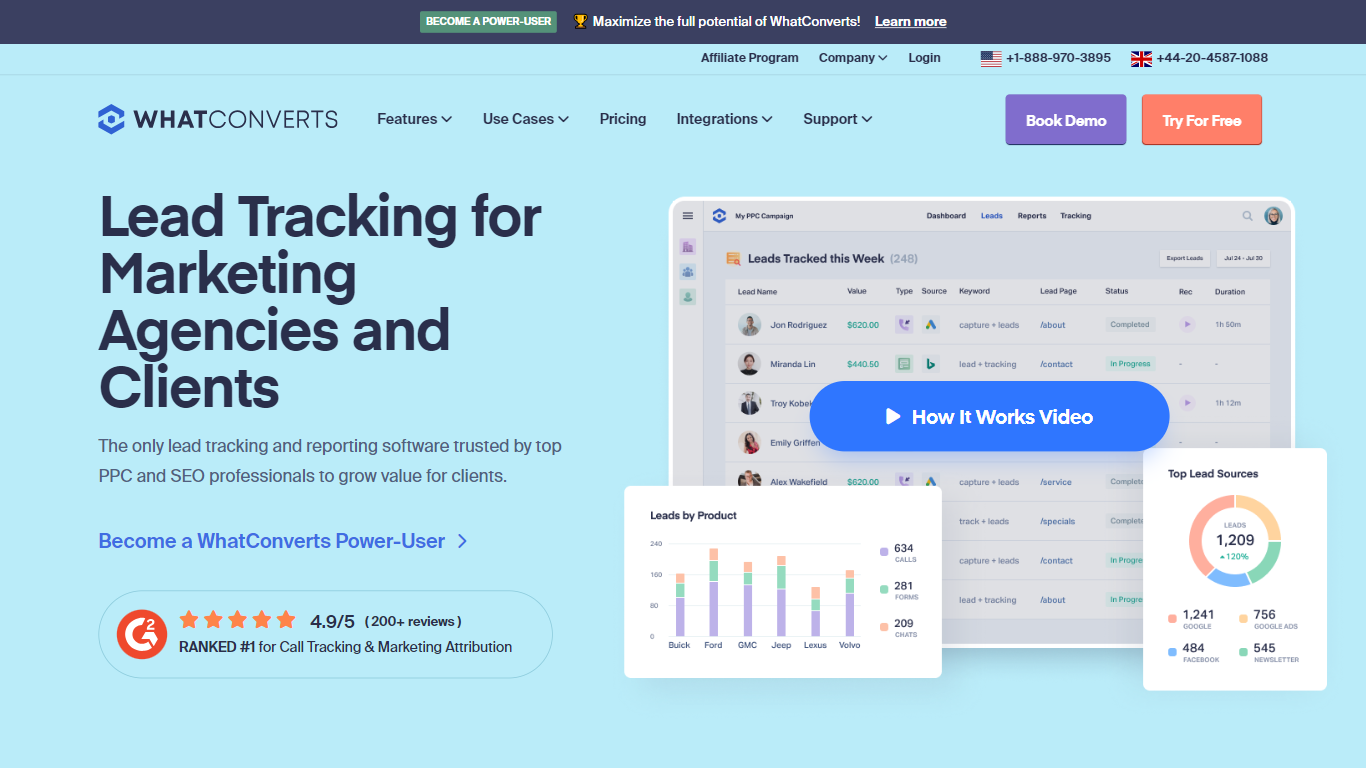1366x768 pixels.
Task: Click Jon Rodriguez's profile photo
Action: pyautogui.click(x=749, y=324)
